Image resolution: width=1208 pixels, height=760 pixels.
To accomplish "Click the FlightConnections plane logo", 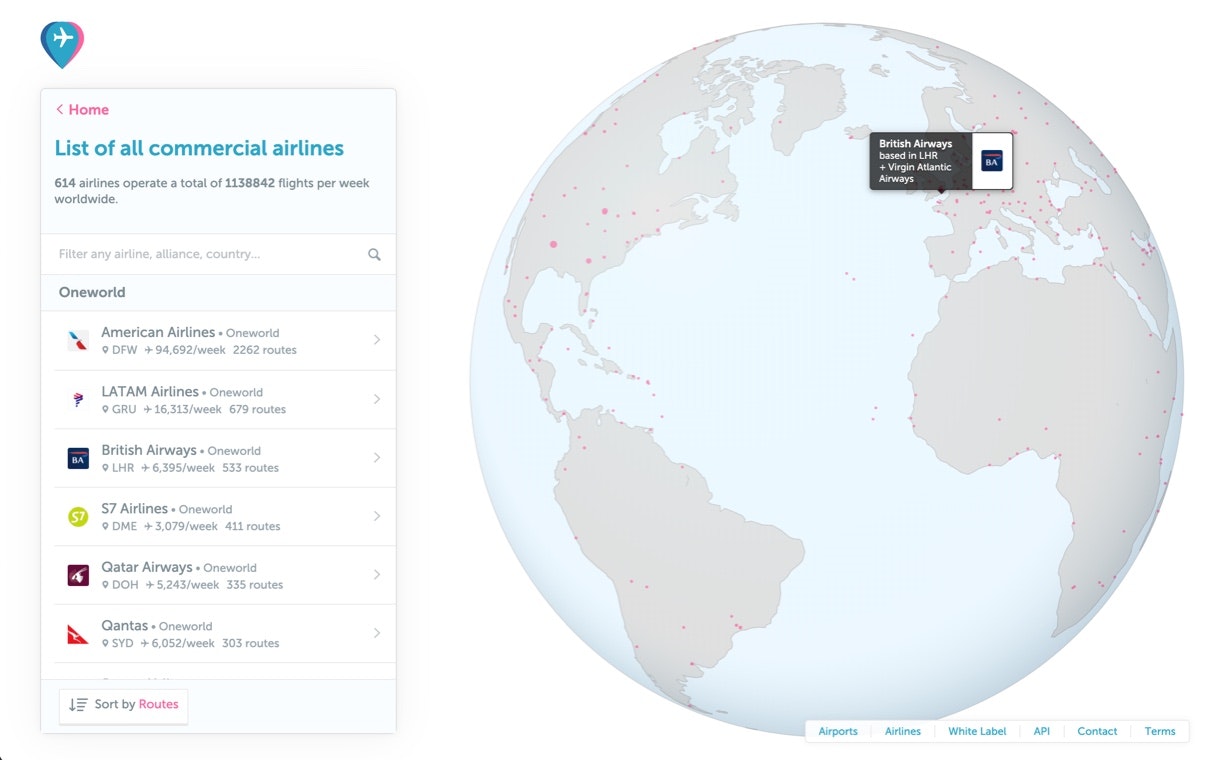I will tap(62, 44).
